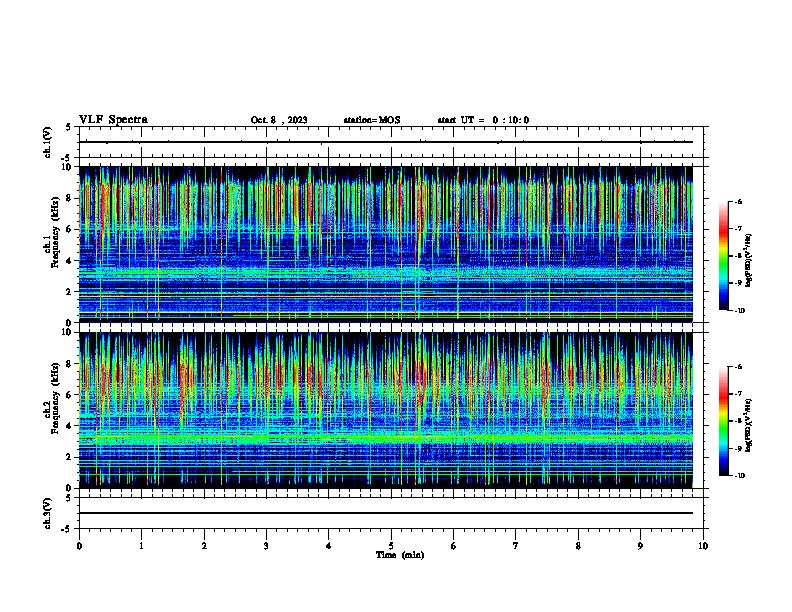792x612 pixels.
Task: Click the "6" kHz tick on ch.2 frequency axis
Action: 70,395
